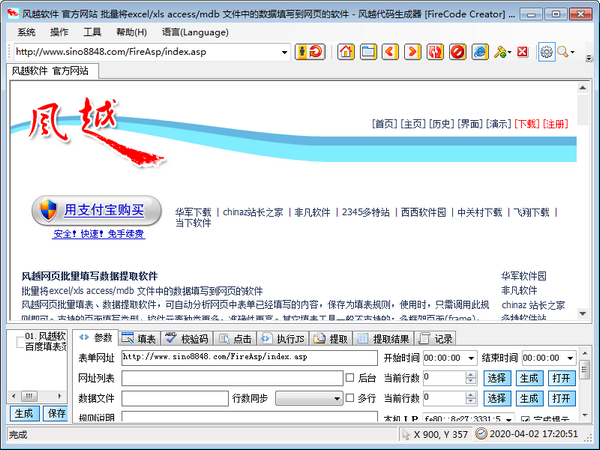Open settings with the gear icon

(x=546, y=52)
